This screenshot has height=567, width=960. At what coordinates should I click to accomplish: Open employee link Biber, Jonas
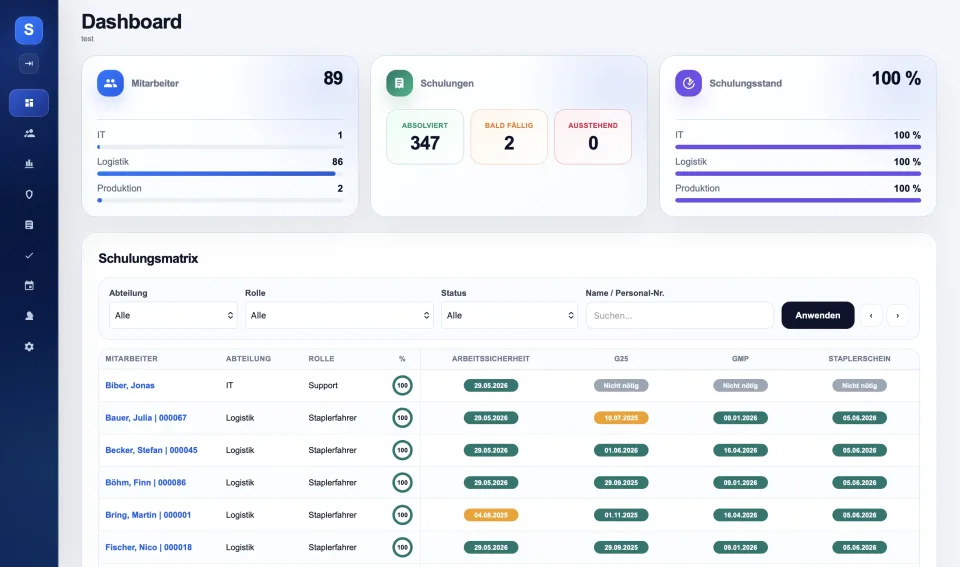click(130, 385)
